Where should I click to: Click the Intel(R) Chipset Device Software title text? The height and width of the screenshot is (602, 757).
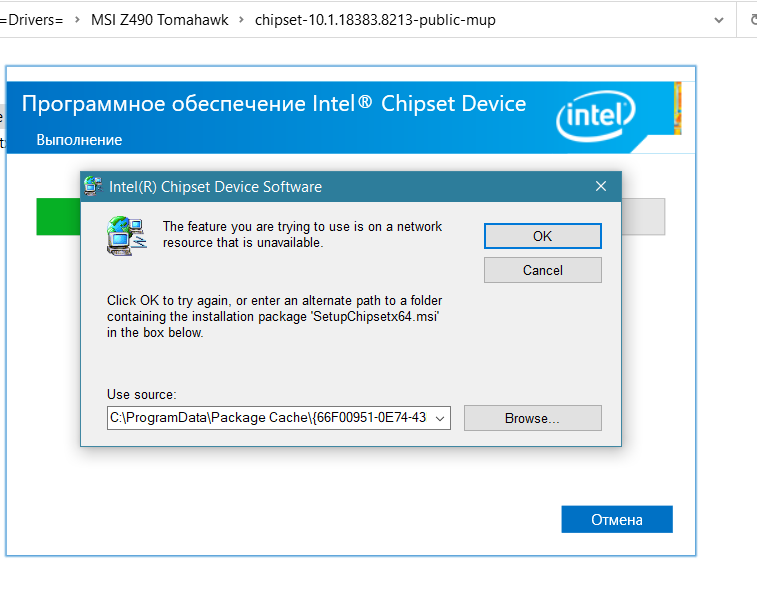[215, 187]
